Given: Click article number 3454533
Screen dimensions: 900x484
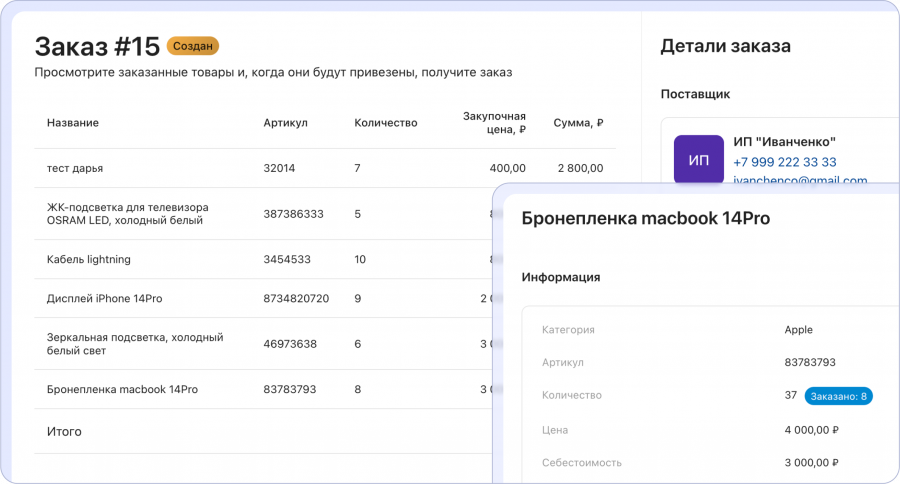Looking at the screenshot, I should 287,260.
